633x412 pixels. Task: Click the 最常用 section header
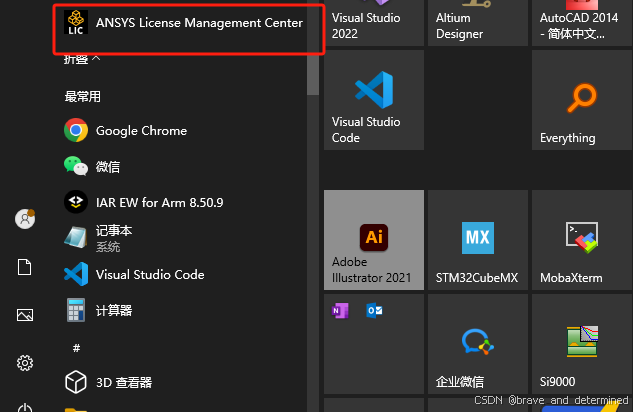click(x=82, y=96)
